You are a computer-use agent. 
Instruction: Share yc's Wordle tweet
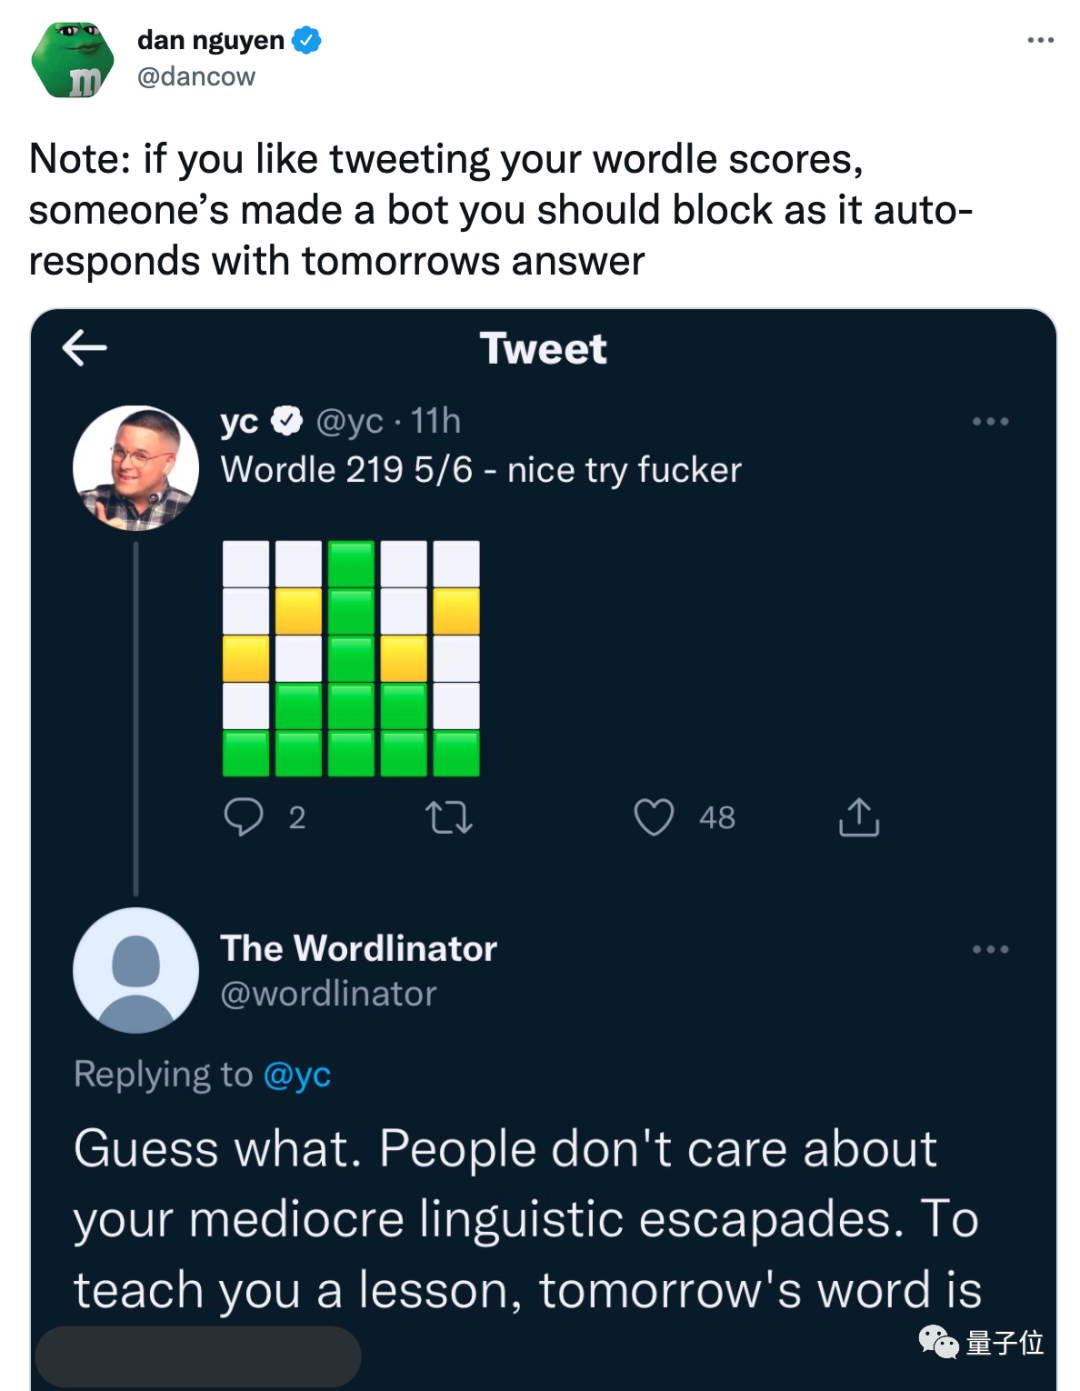pos(859,817)
